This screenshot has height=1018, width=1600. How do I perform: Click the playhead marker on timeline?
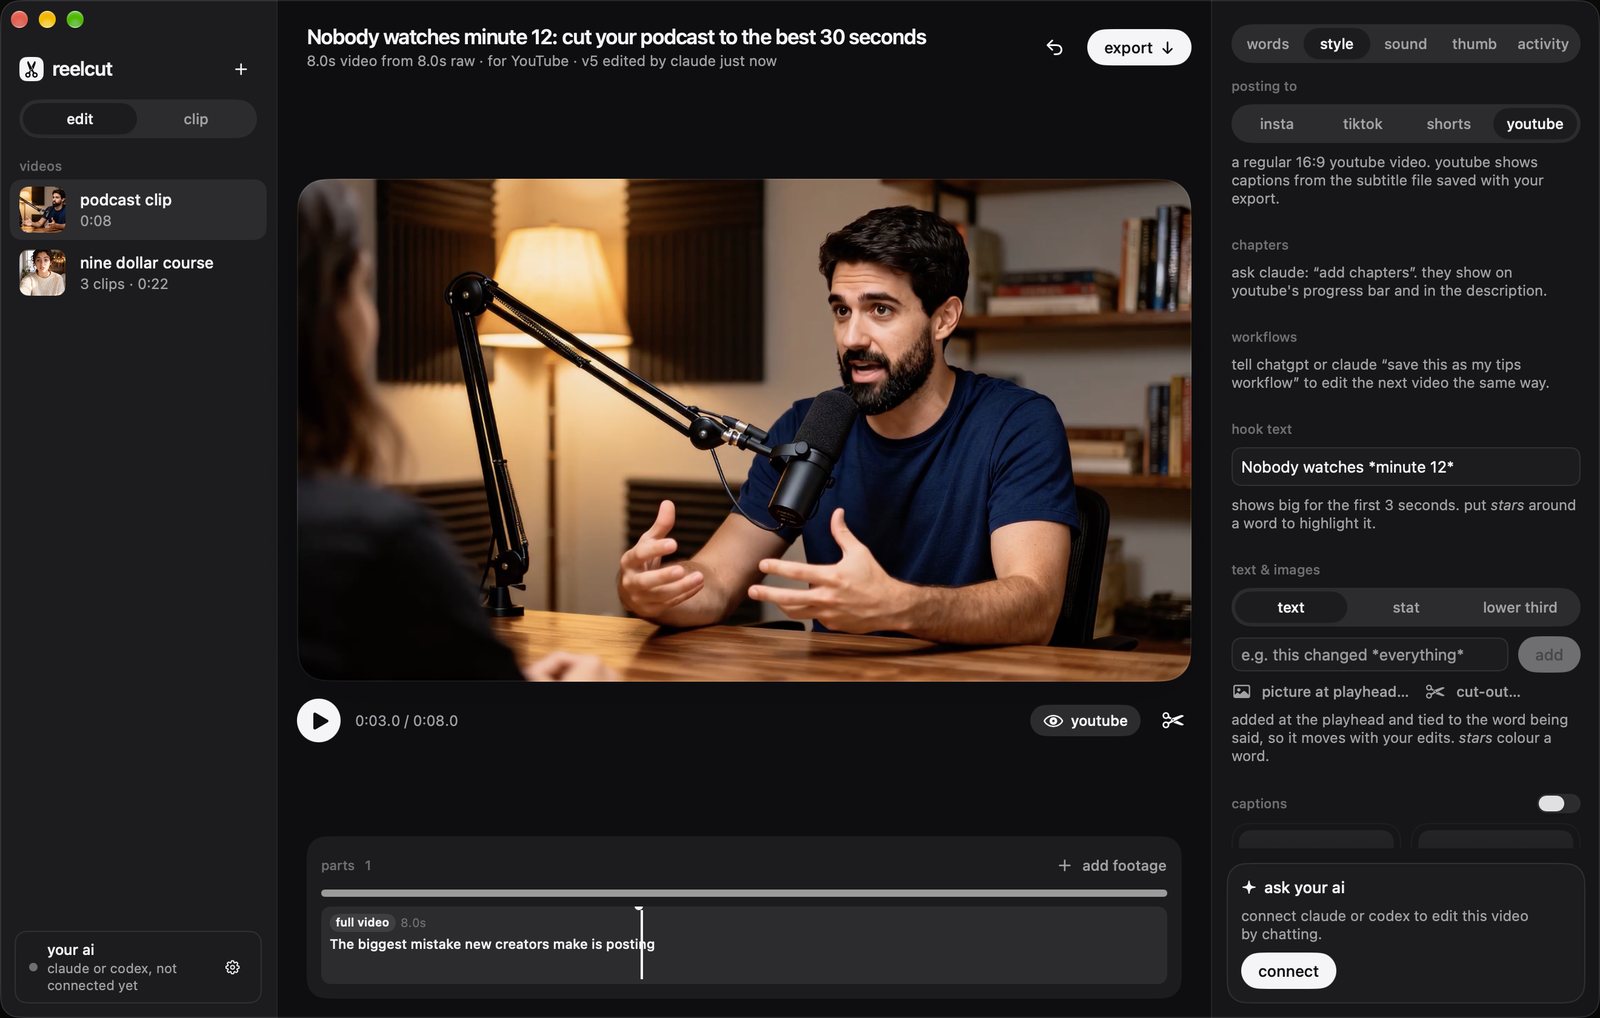(x=640, y=942)
